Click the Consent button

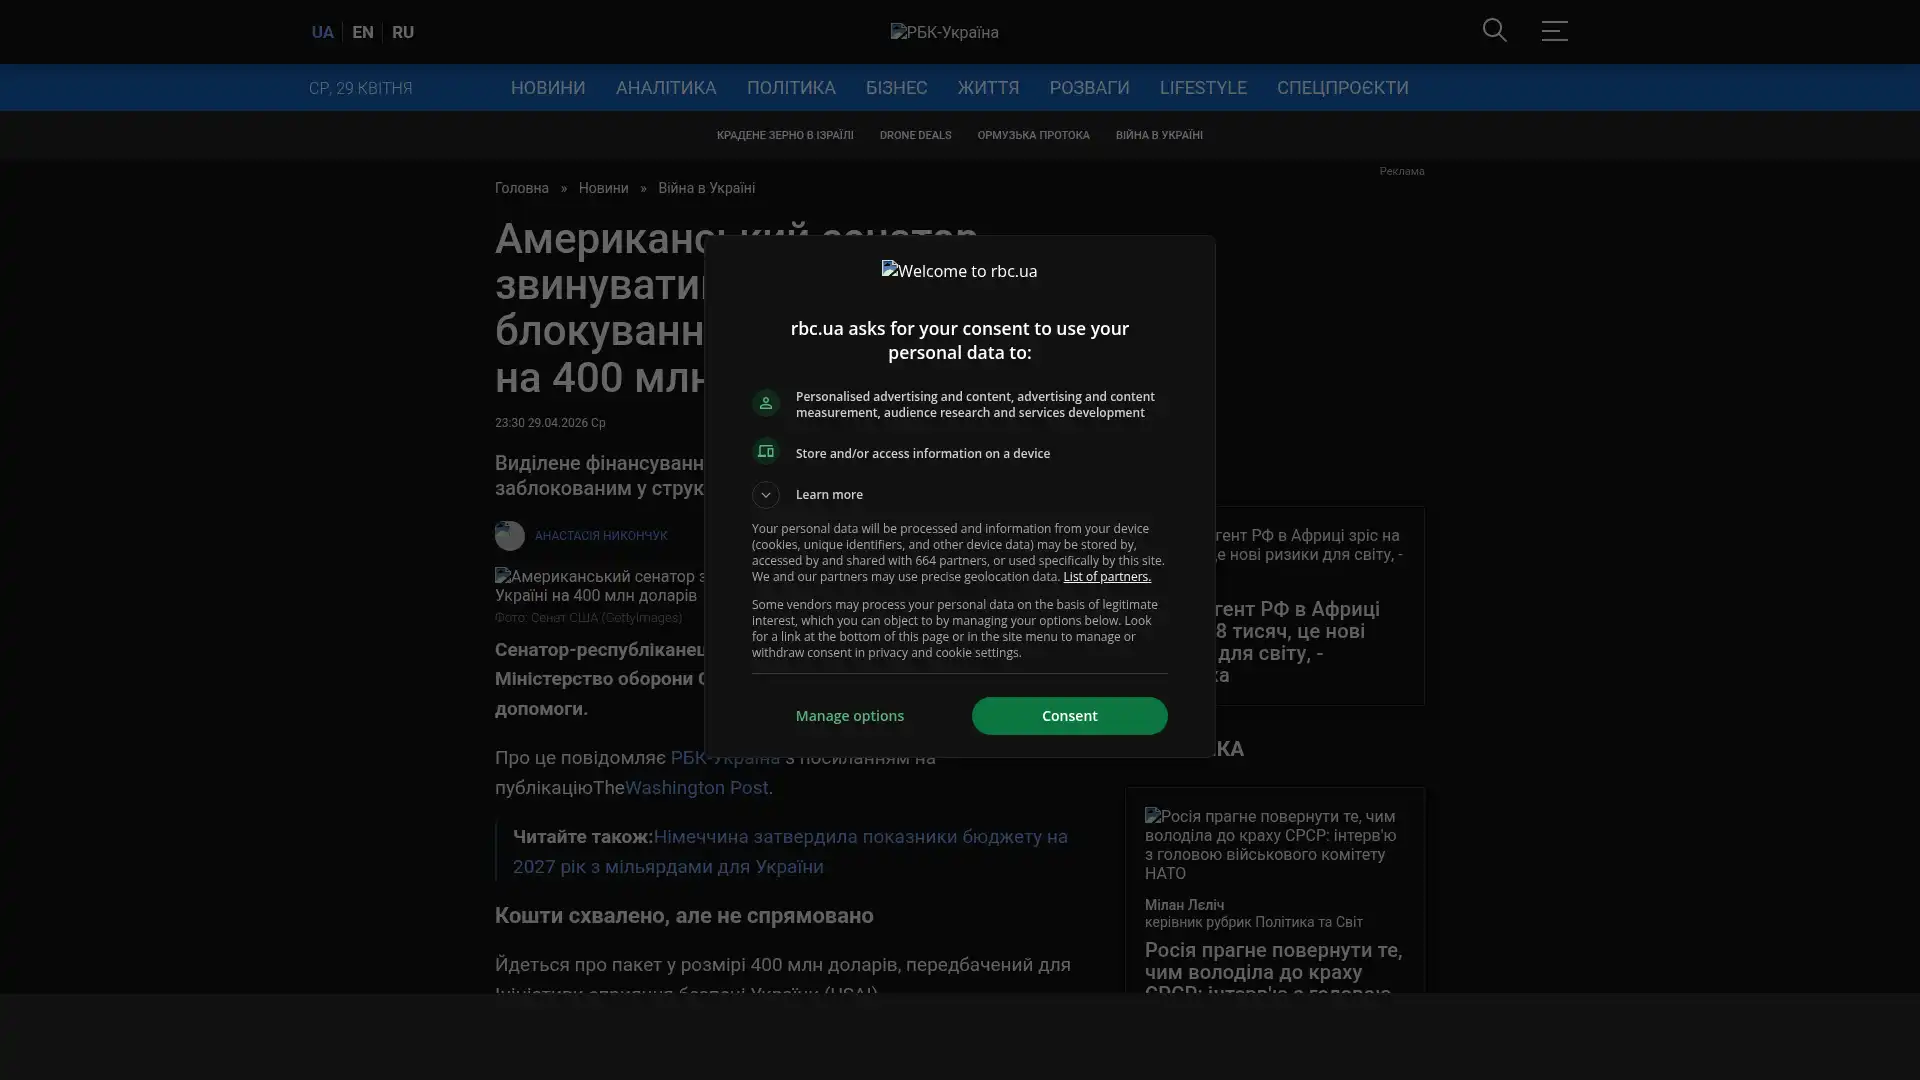[1069, 716]
